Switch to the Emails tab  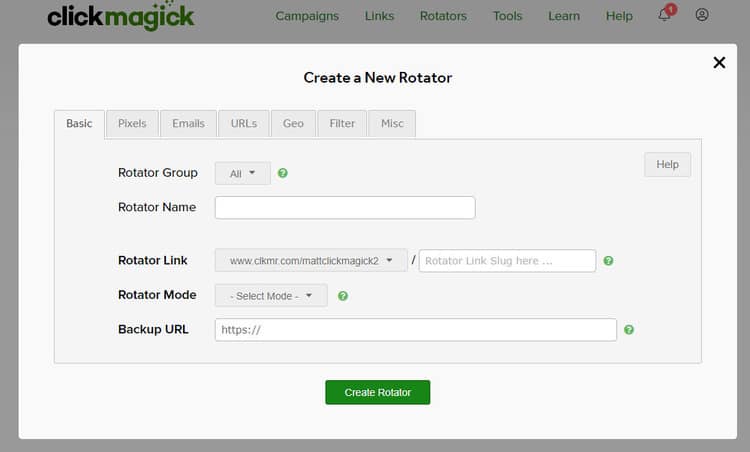(188, 123)
